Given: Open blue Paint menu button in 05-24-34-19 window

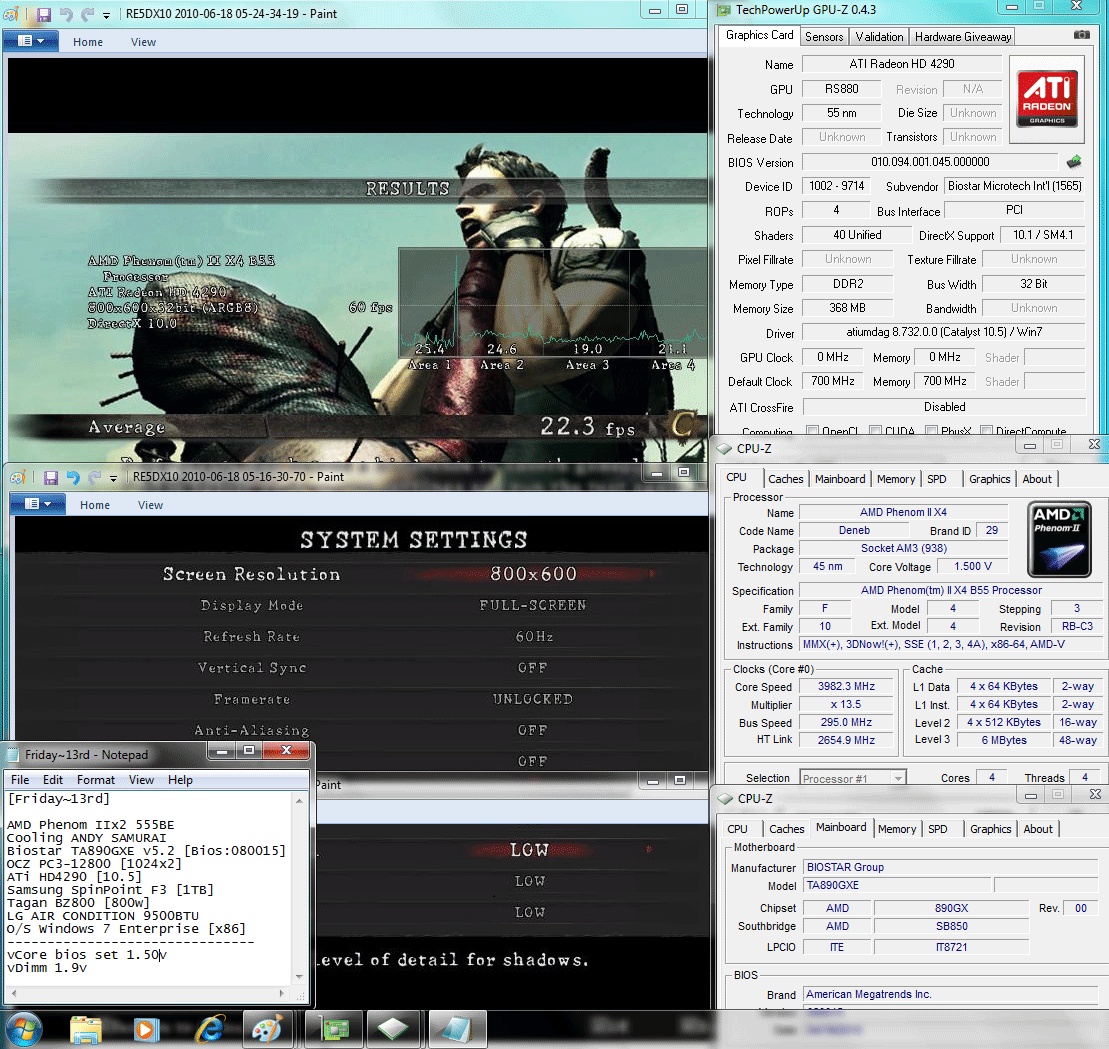Looking at the screenshot, I should click(30, 41).
